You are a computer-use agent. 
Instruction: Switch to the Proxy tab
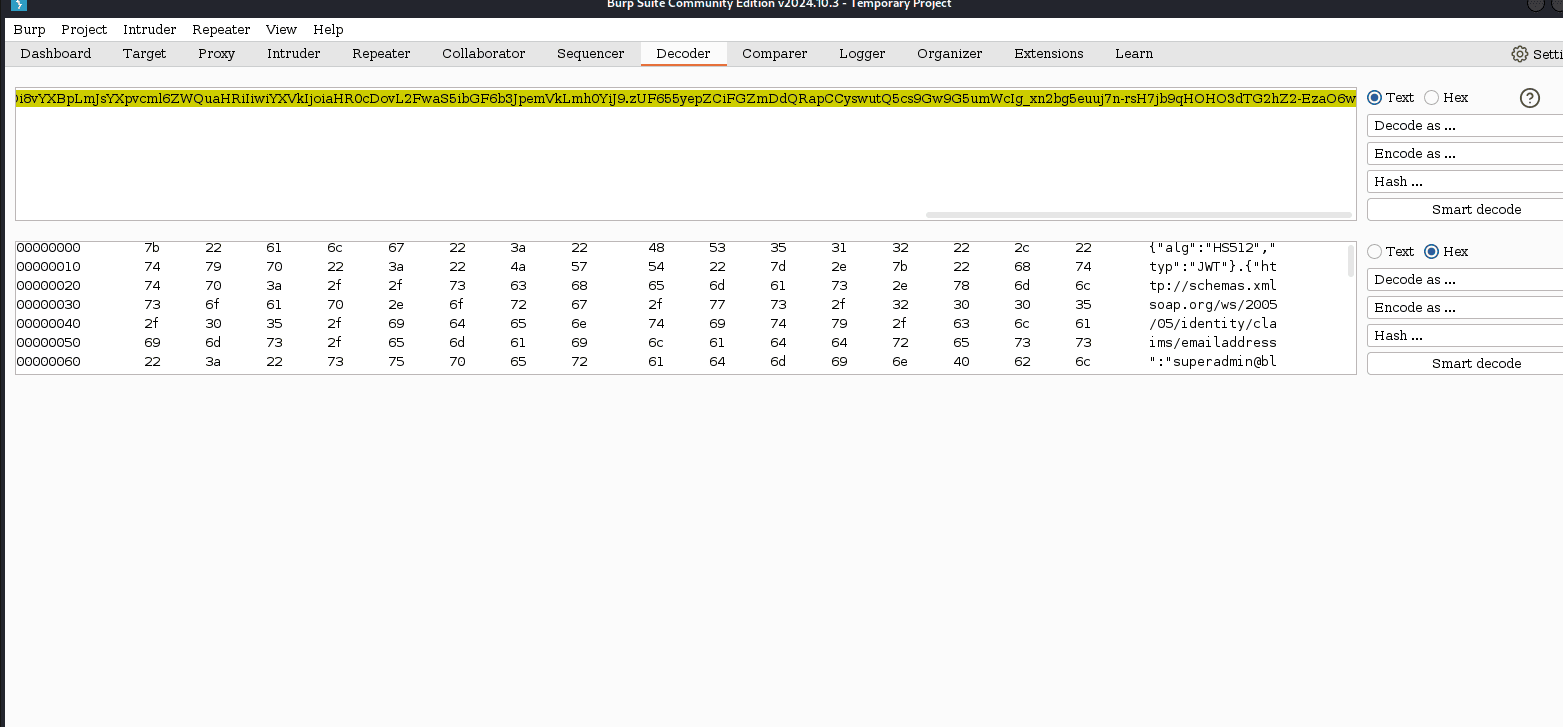click(217, 54)
